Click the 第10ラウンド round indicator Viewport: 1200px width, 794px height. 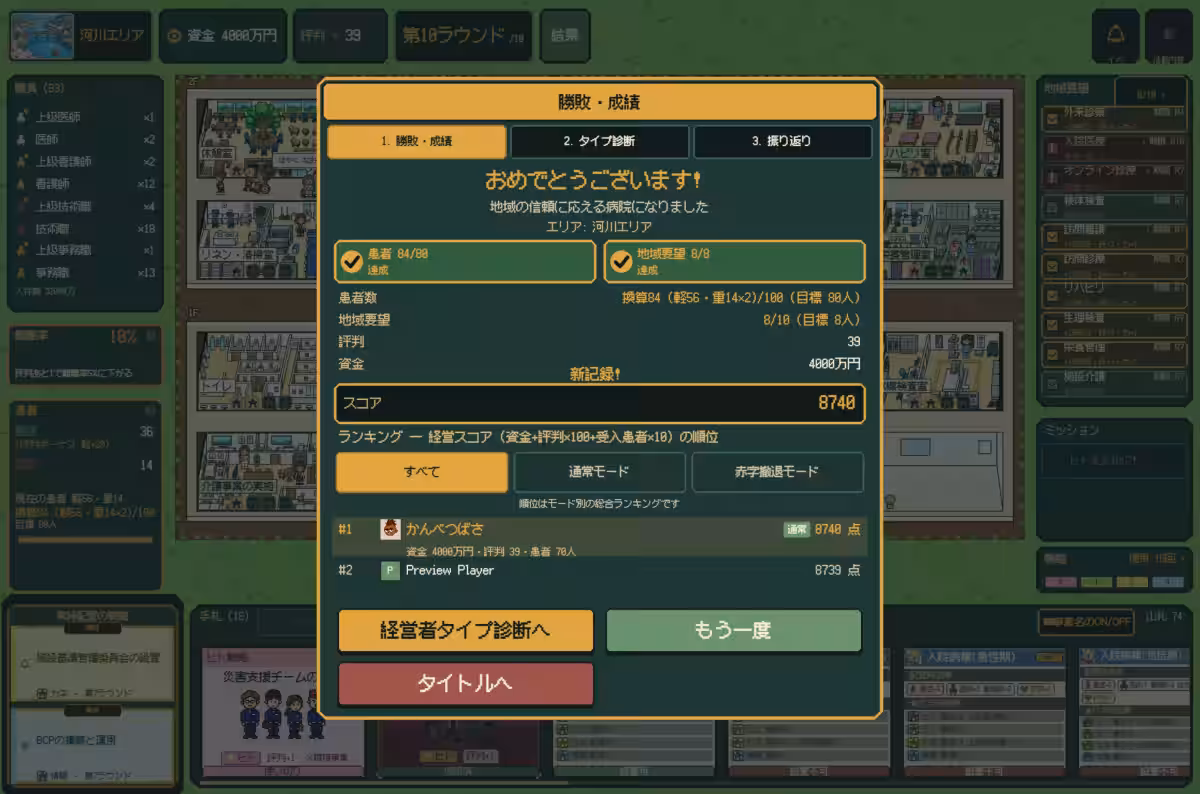click(x=463, y=35)
